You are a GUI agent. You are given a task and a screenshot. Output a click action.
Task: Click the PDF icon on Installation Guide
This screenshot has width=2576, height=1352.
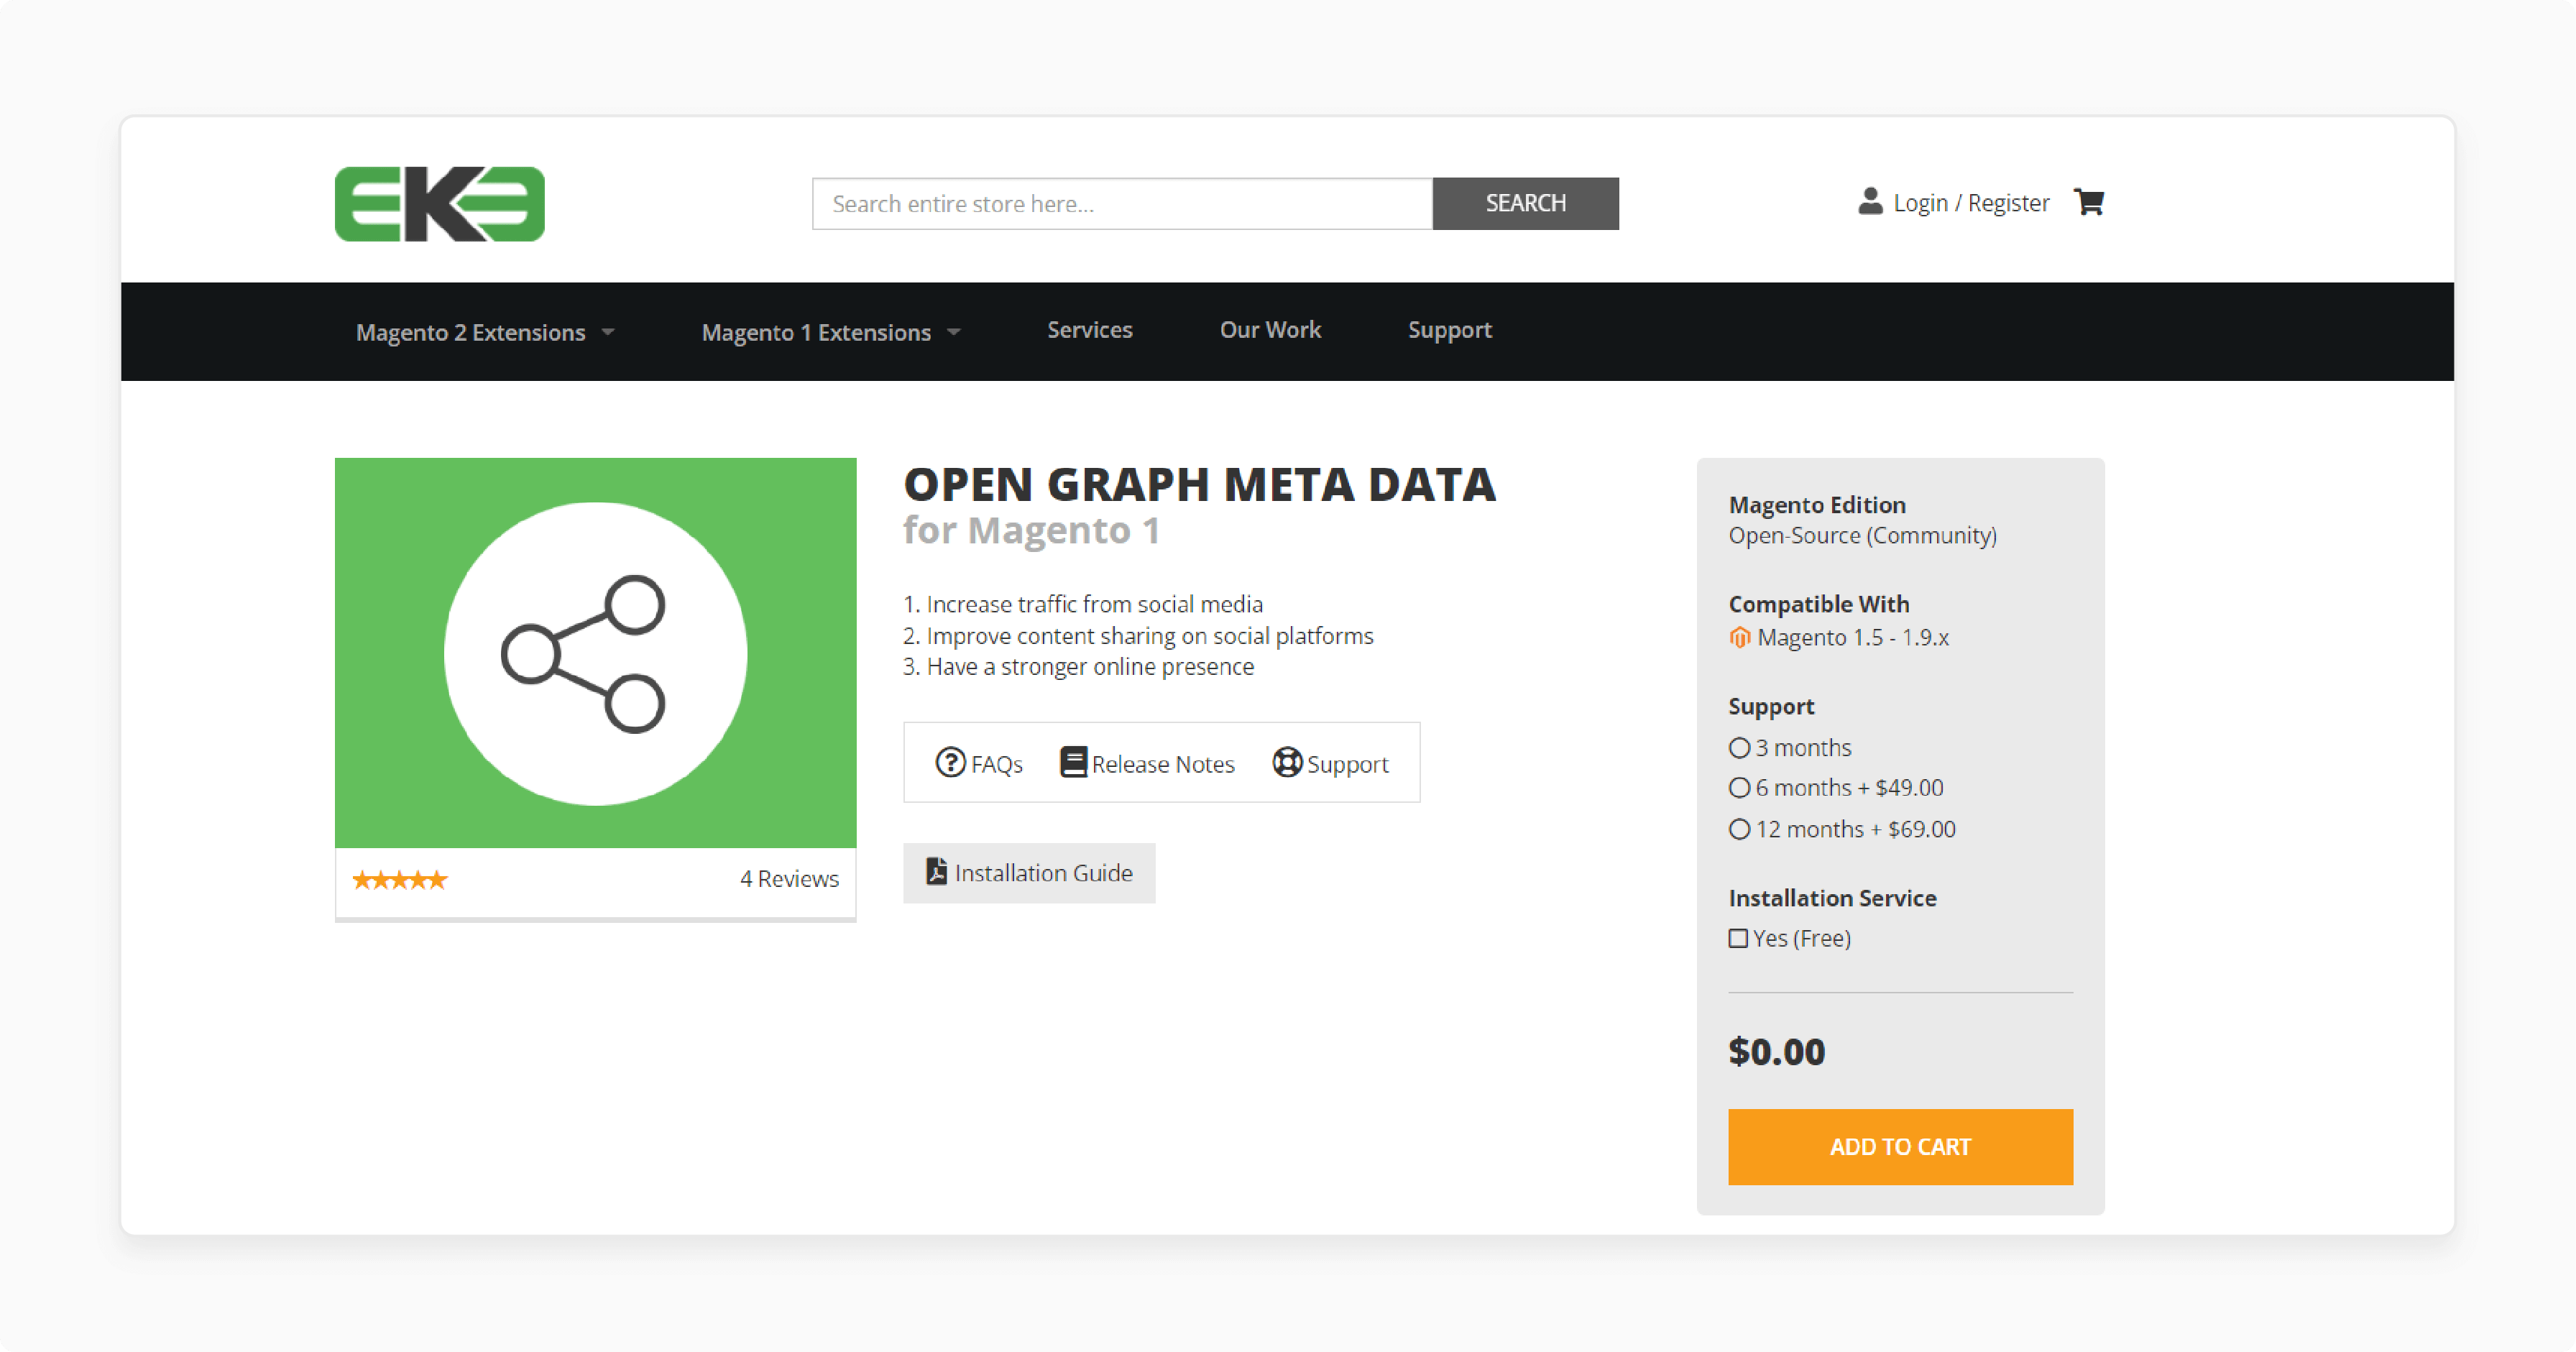coord(936,871)
